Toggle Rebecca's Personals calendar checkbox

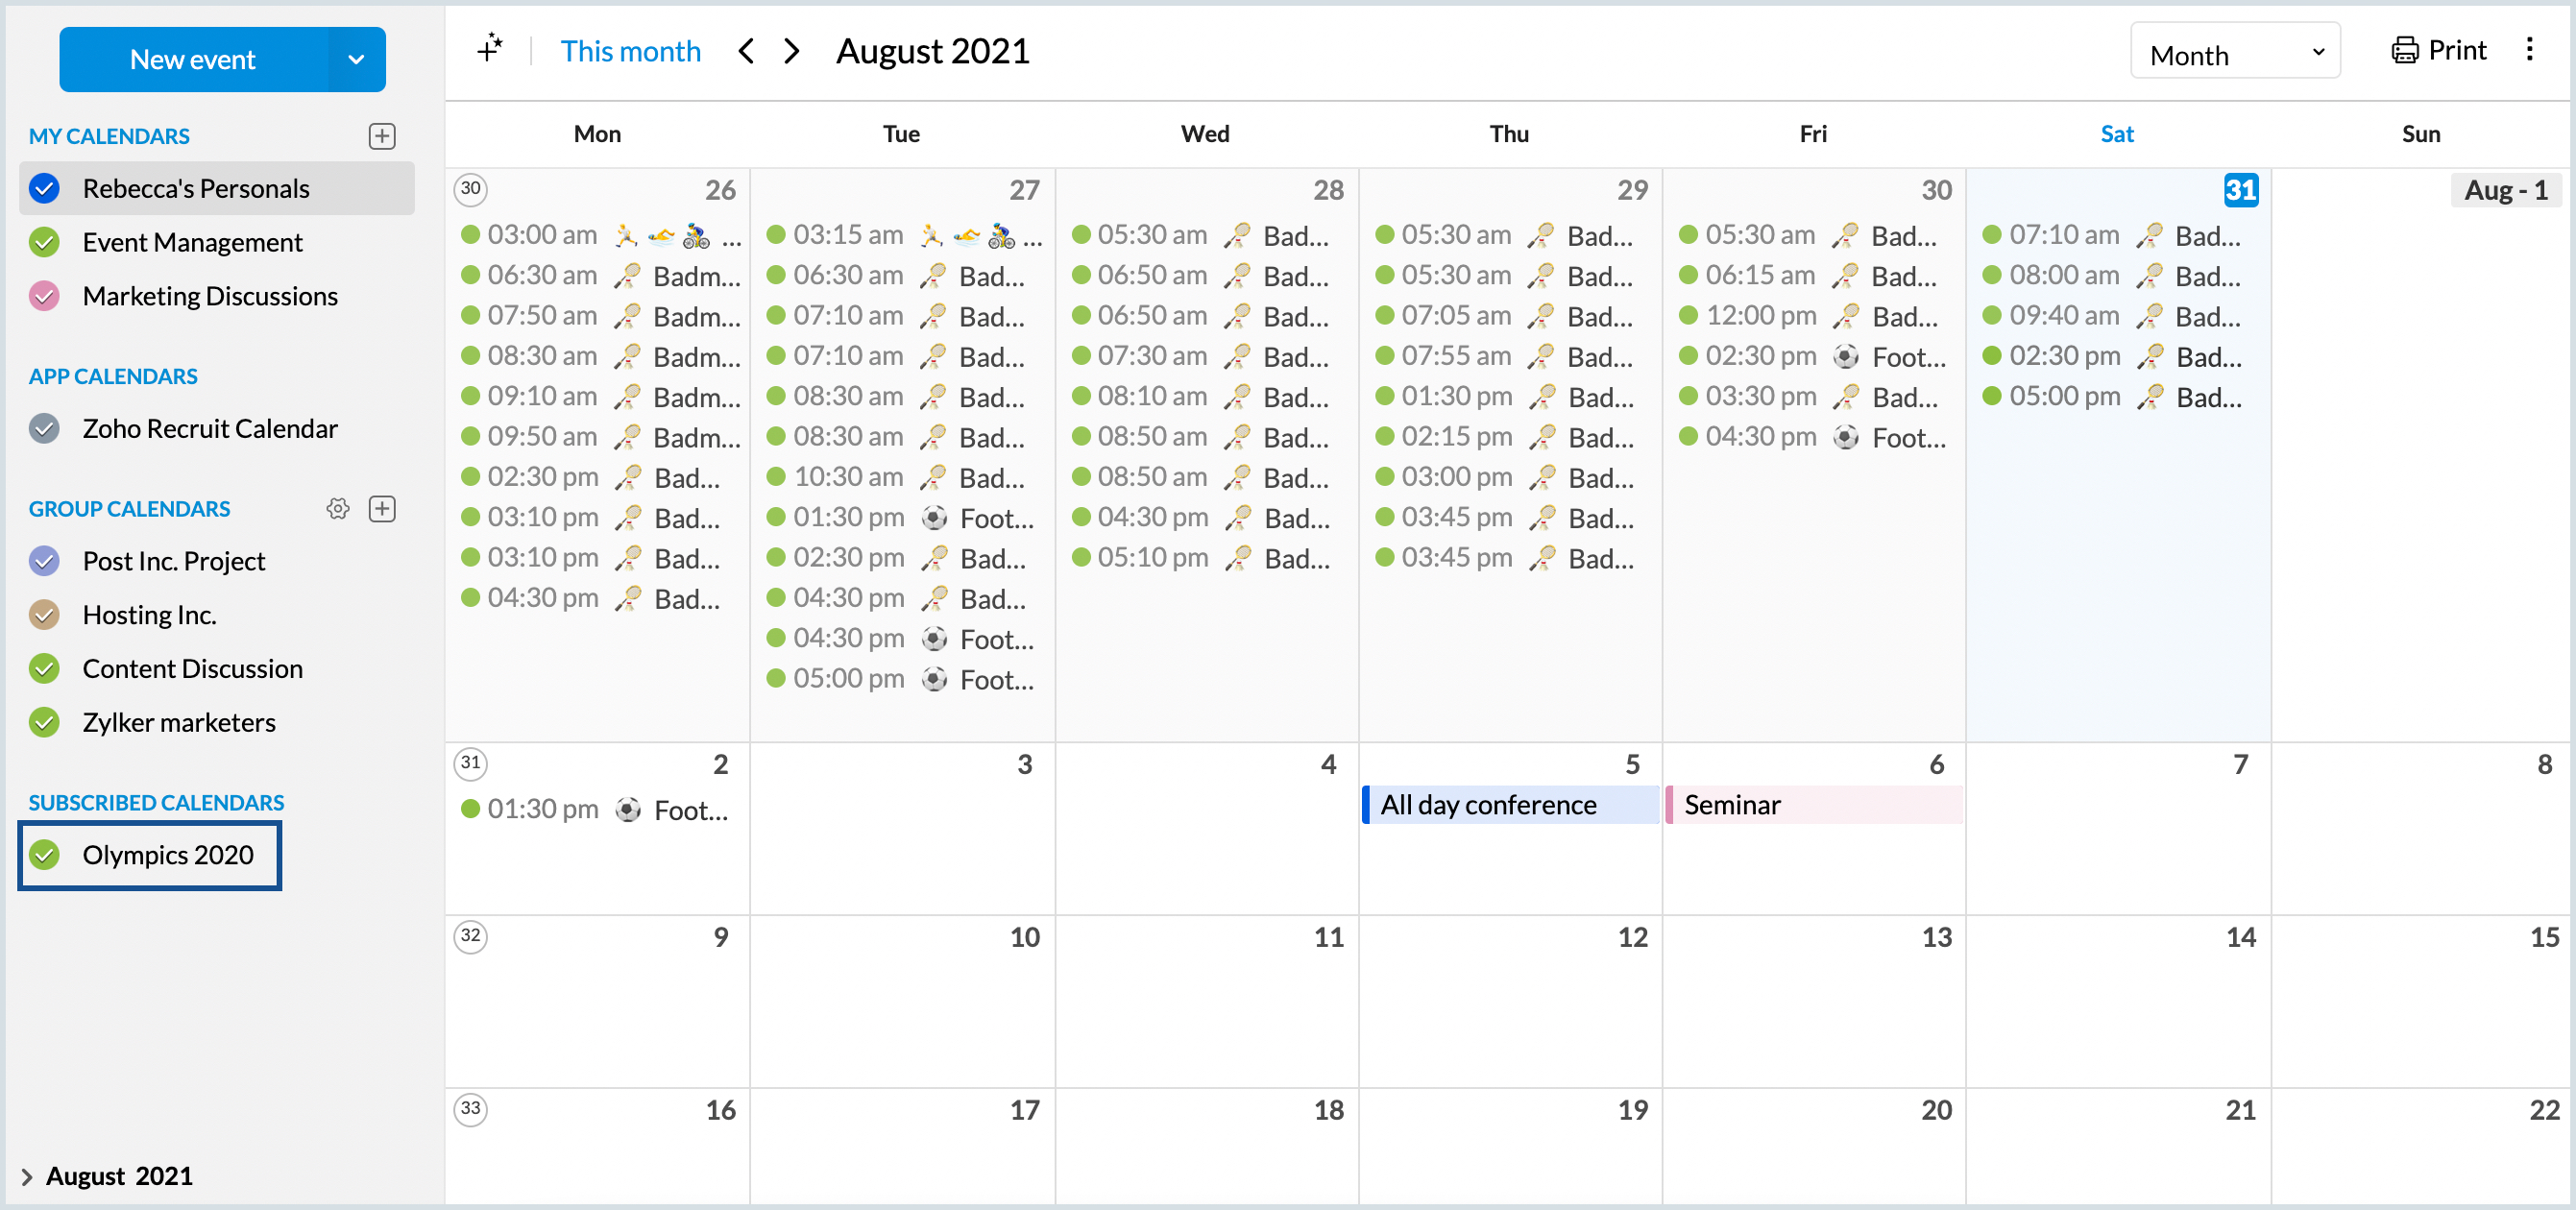pyautogui.click(x=45, y=188)
